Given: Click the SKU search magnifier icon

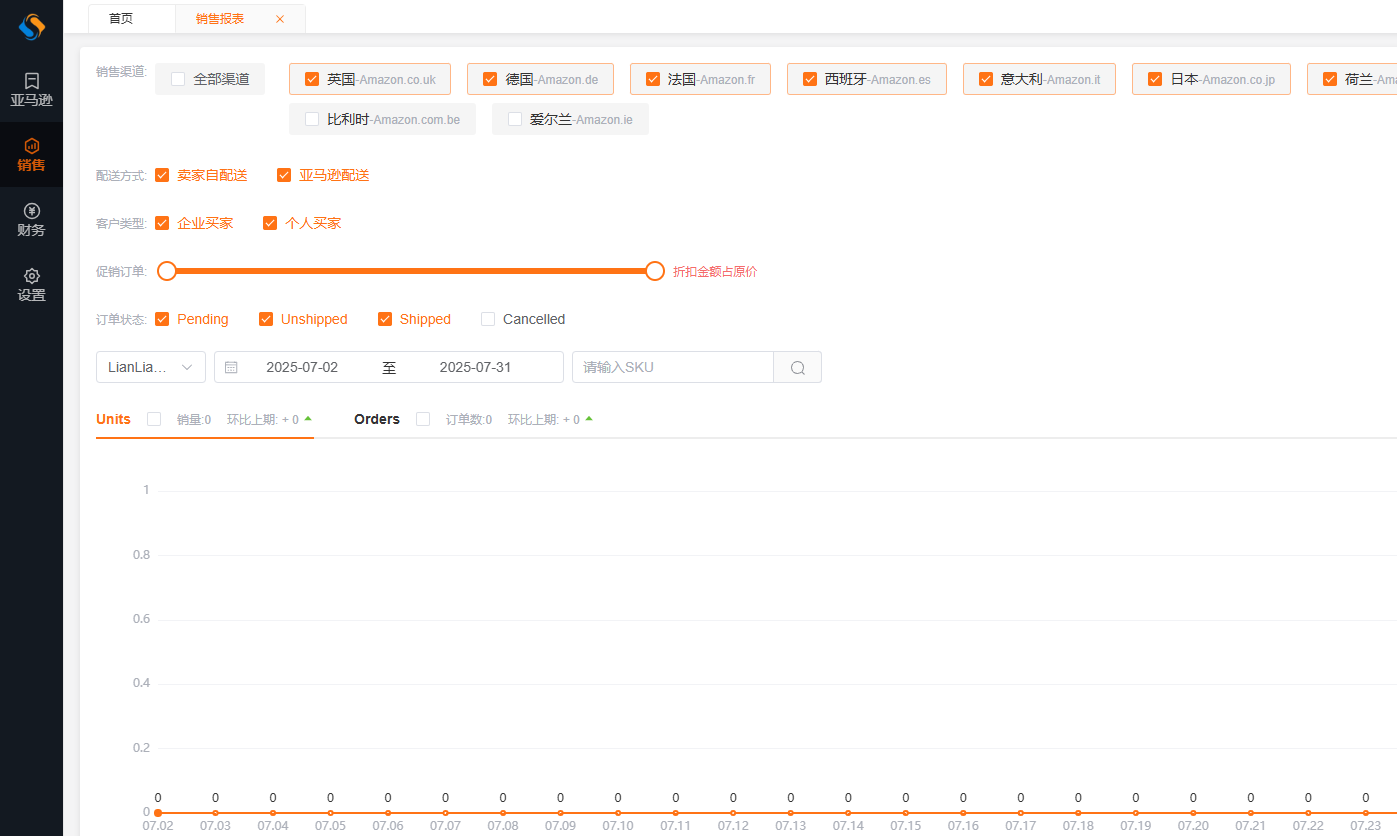Looking at the screenshot, I should coord(797,367).
